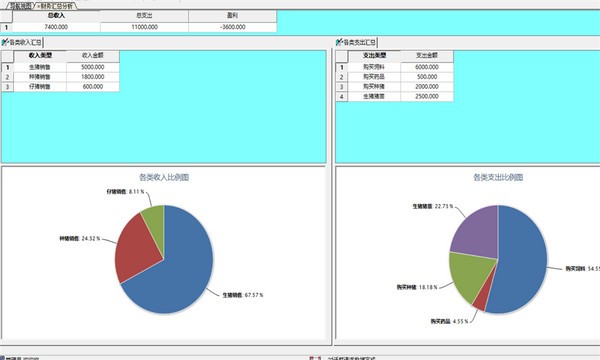Click the pin icon beside 各类支出汇总
Image resolution: width=600 pixels, height=360 pixels.
tap(339, 42)
